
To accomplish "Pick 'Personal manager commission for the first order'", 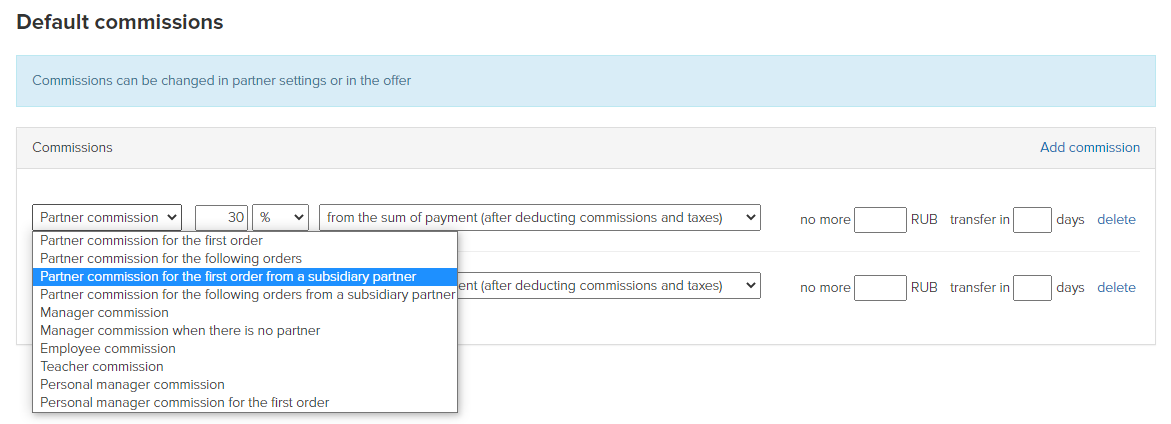I will pos(245,402).
